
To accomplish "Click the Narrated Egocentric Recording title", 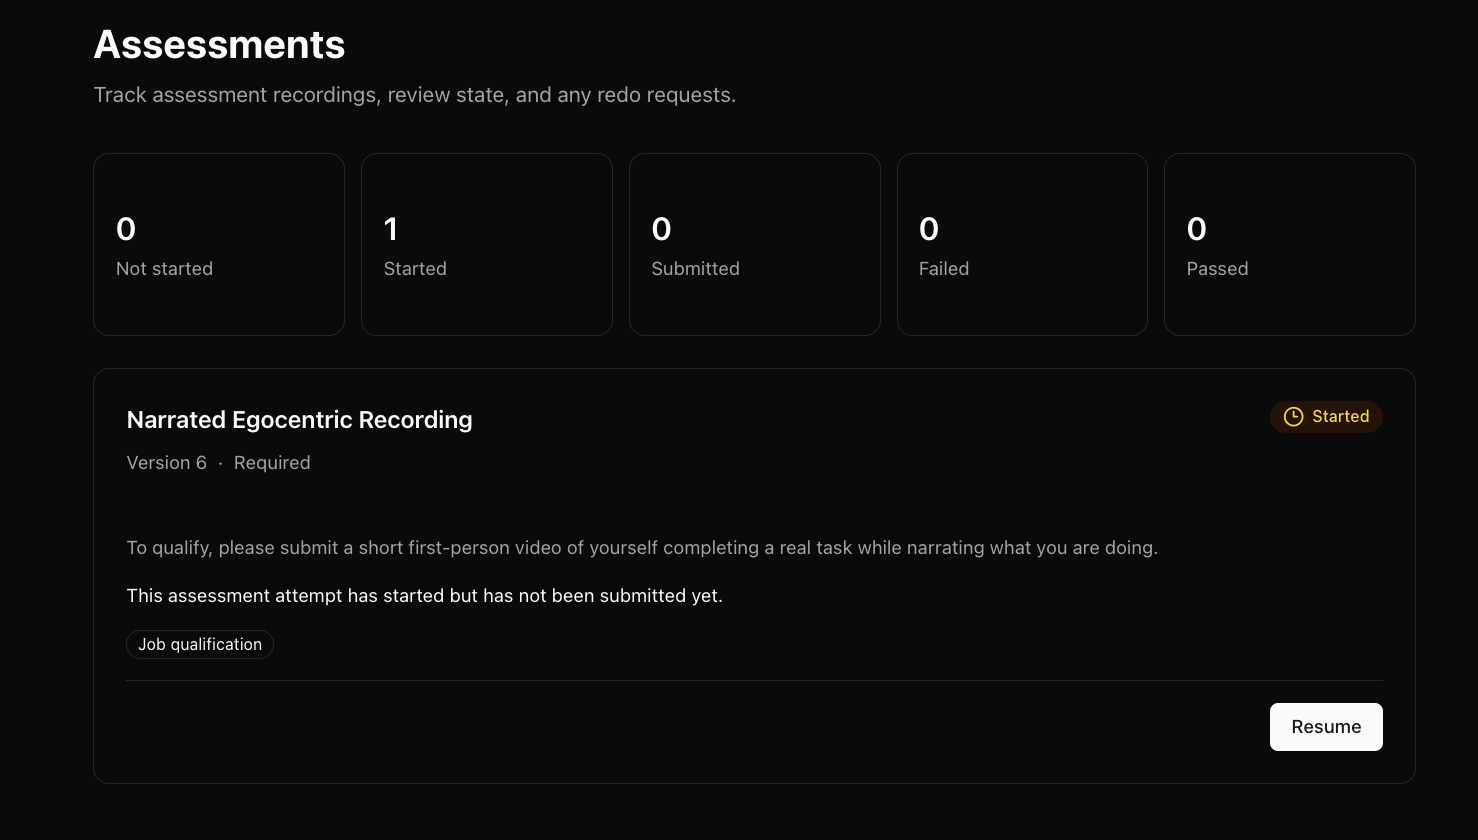I will (x=300, y=420).
